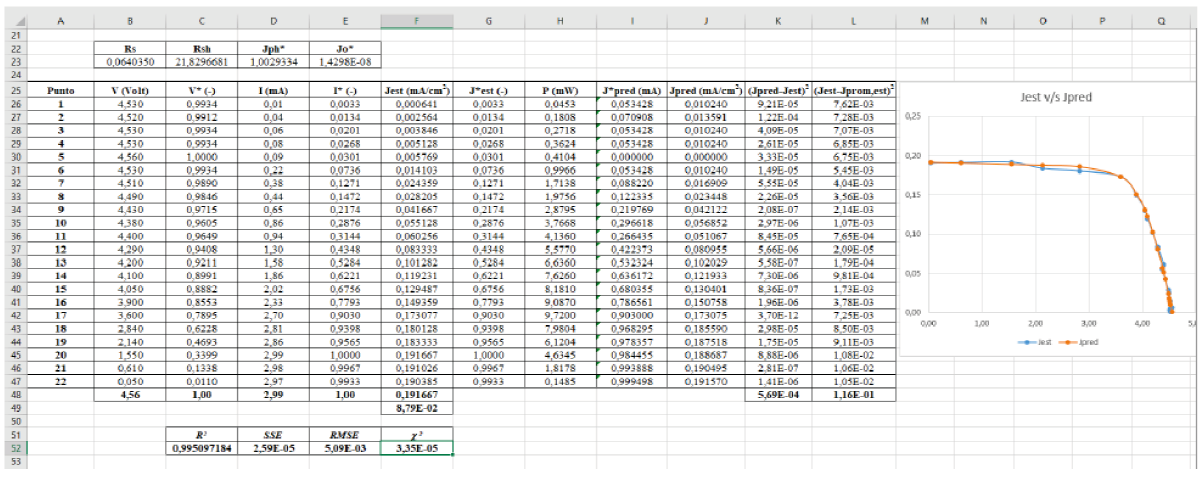Click the R² result 0,995097184

pyautogui.click(x=202, y=449)
